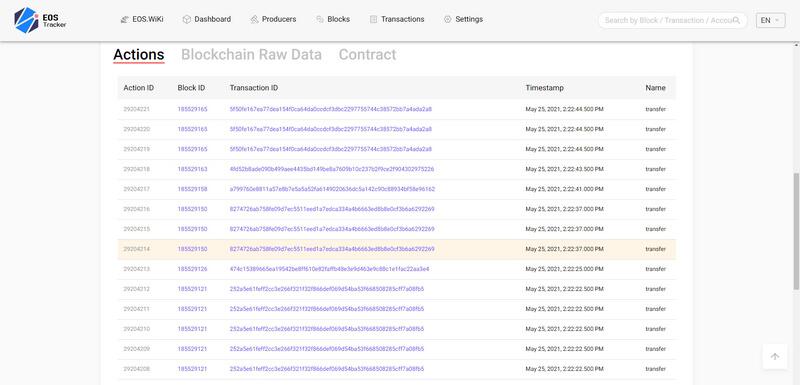Click the Block ID column header
Viewport: 800px width, 385px height.
tap(191, 88)
